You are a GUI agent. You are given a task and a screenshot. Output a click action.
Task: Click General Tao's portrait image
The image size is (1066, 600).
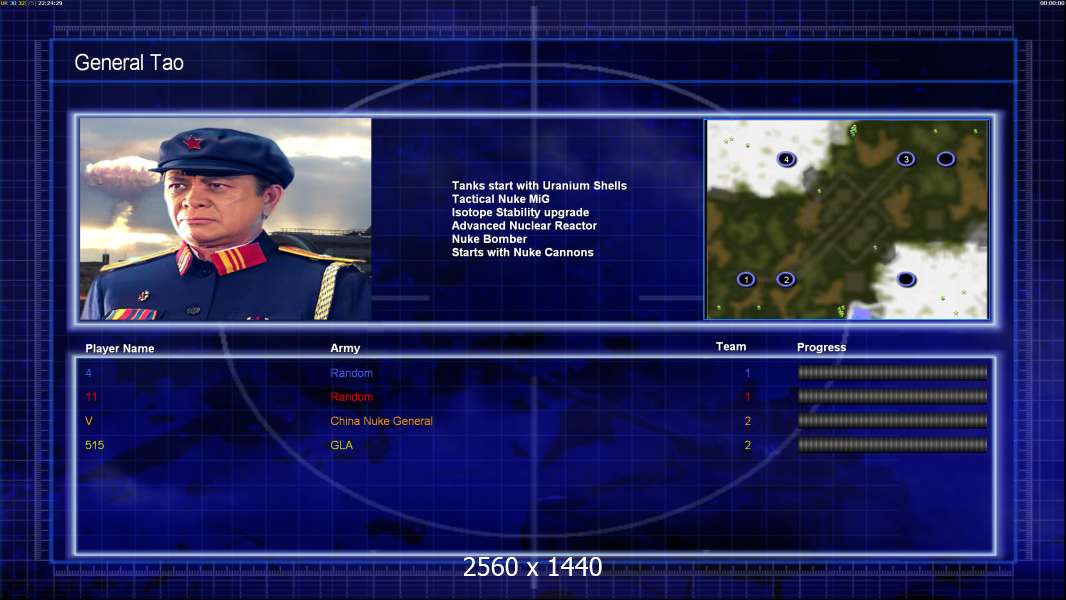(226, 219)
